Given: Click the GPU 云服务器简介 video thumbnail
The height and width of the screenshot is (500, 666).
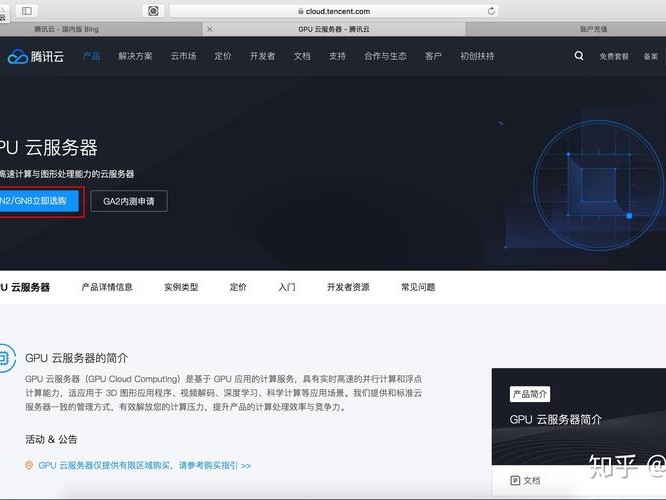Looking at the screenshot, I should click(579, 417).
